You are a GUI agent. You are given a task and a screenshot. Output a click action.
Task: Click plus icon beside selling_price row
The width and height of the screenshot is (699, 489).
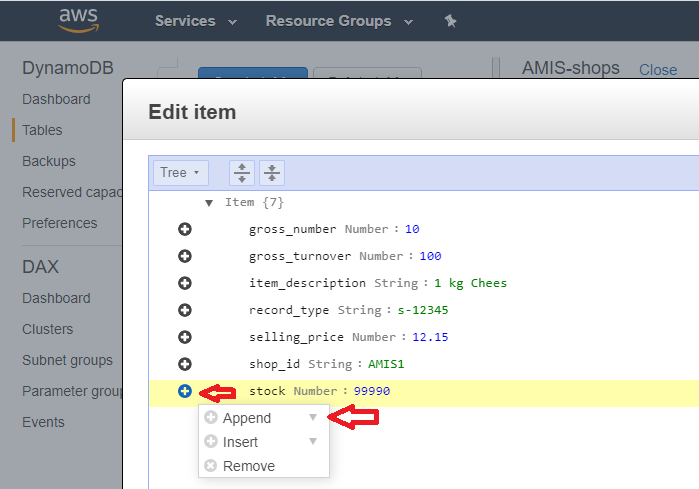tap(184, 337)
